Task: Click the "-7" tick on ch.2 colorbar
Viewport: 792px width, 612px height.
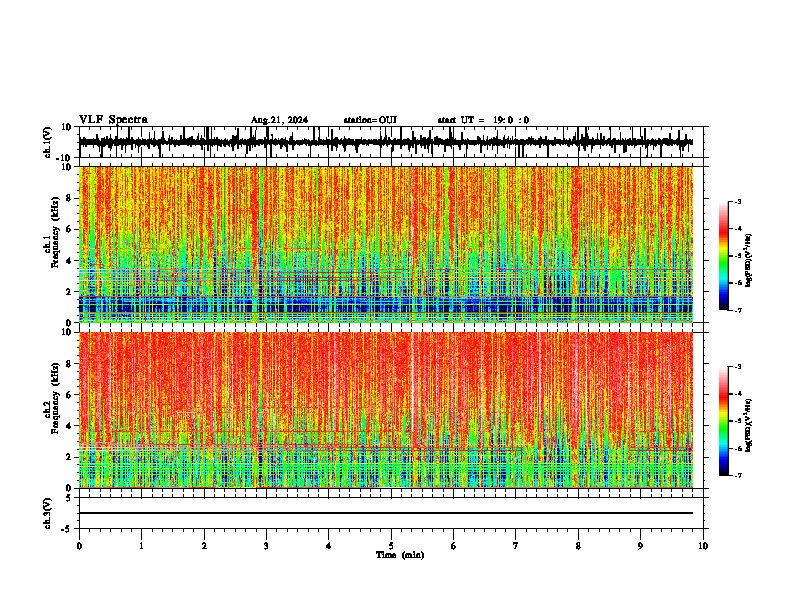Action: click(x=737, y=475)
